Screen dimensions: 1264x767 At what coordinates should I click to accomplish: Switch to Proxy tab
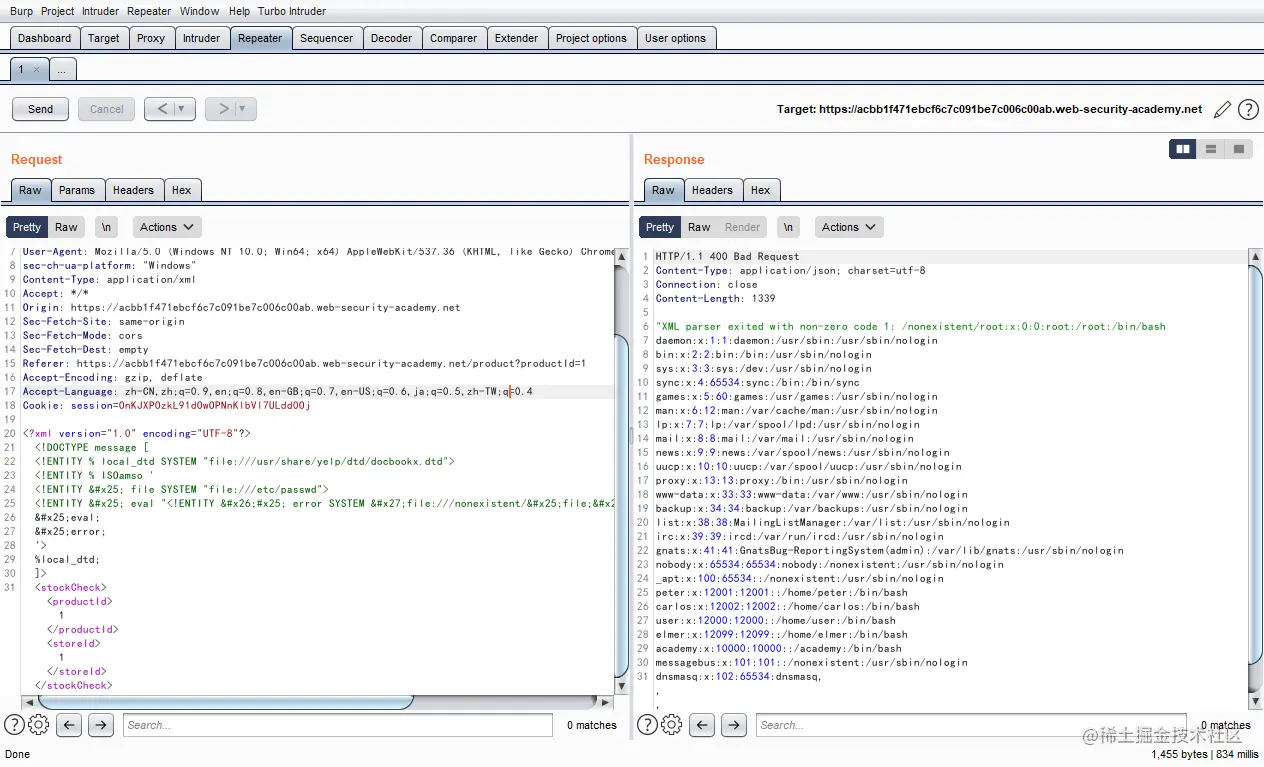point(151,38)
